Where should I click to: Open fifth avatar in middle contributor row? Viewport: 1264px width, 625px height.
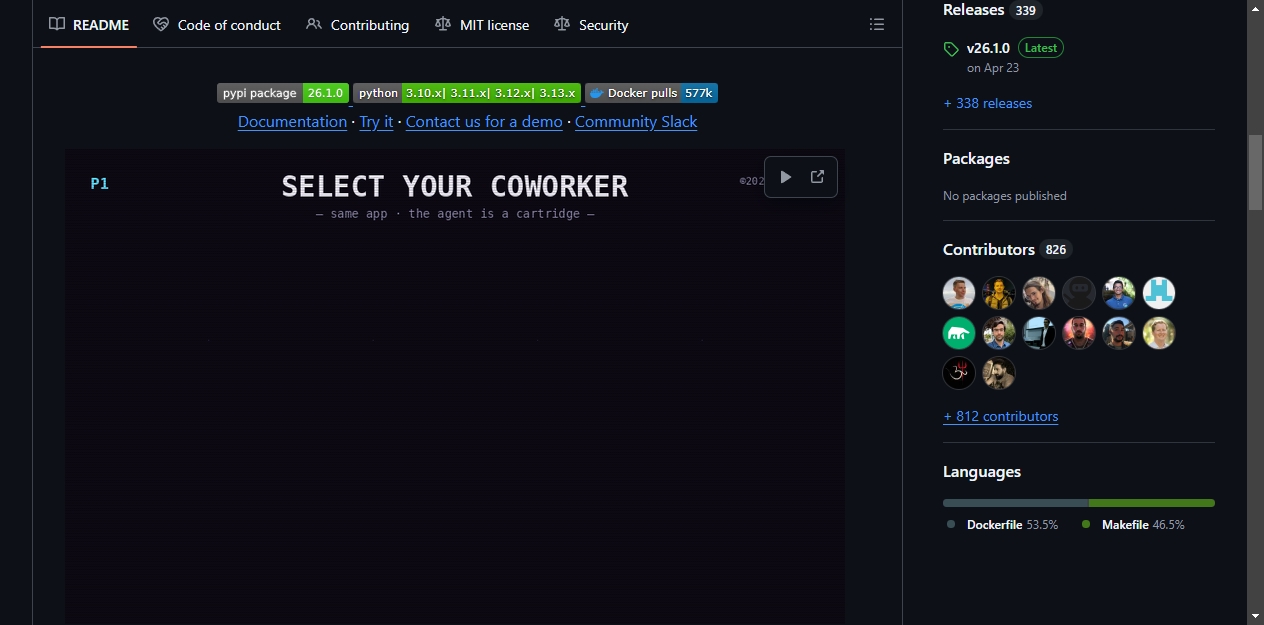tap(1119, 333)
